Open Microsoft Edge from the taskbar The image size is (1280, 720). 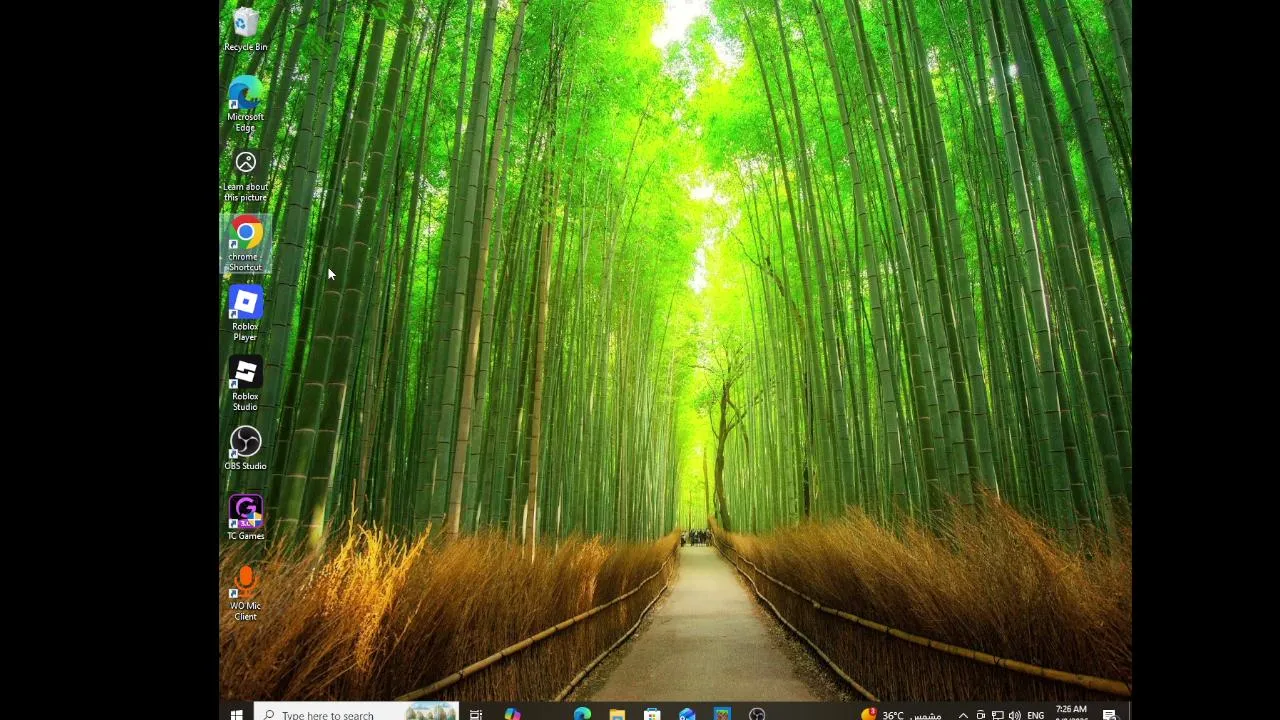(582, 714)
